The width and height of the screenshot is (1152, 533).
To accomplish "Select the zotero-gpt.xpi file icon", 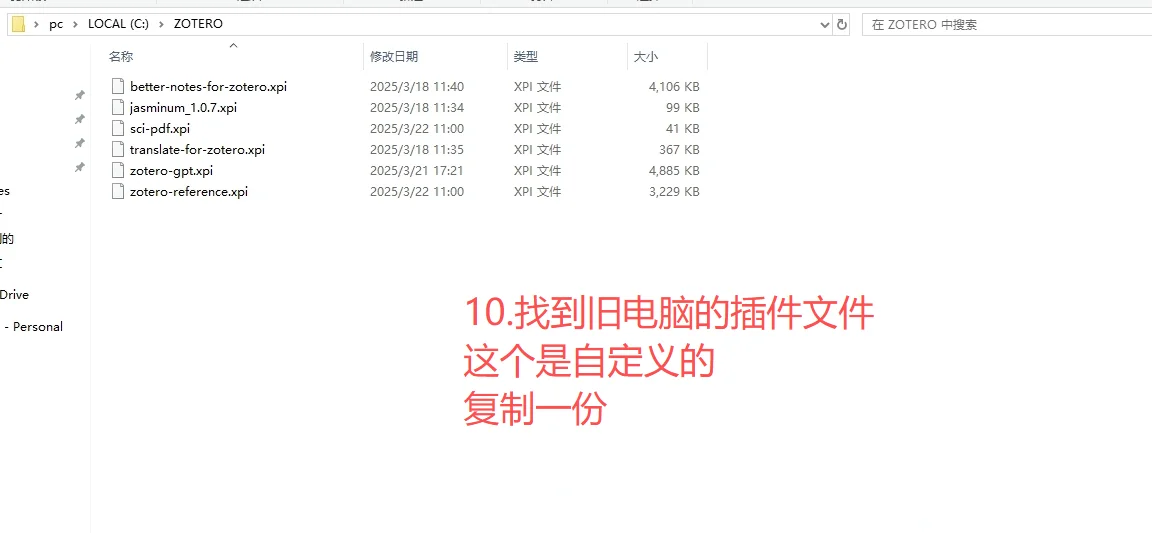I will (x=118, y=171).
